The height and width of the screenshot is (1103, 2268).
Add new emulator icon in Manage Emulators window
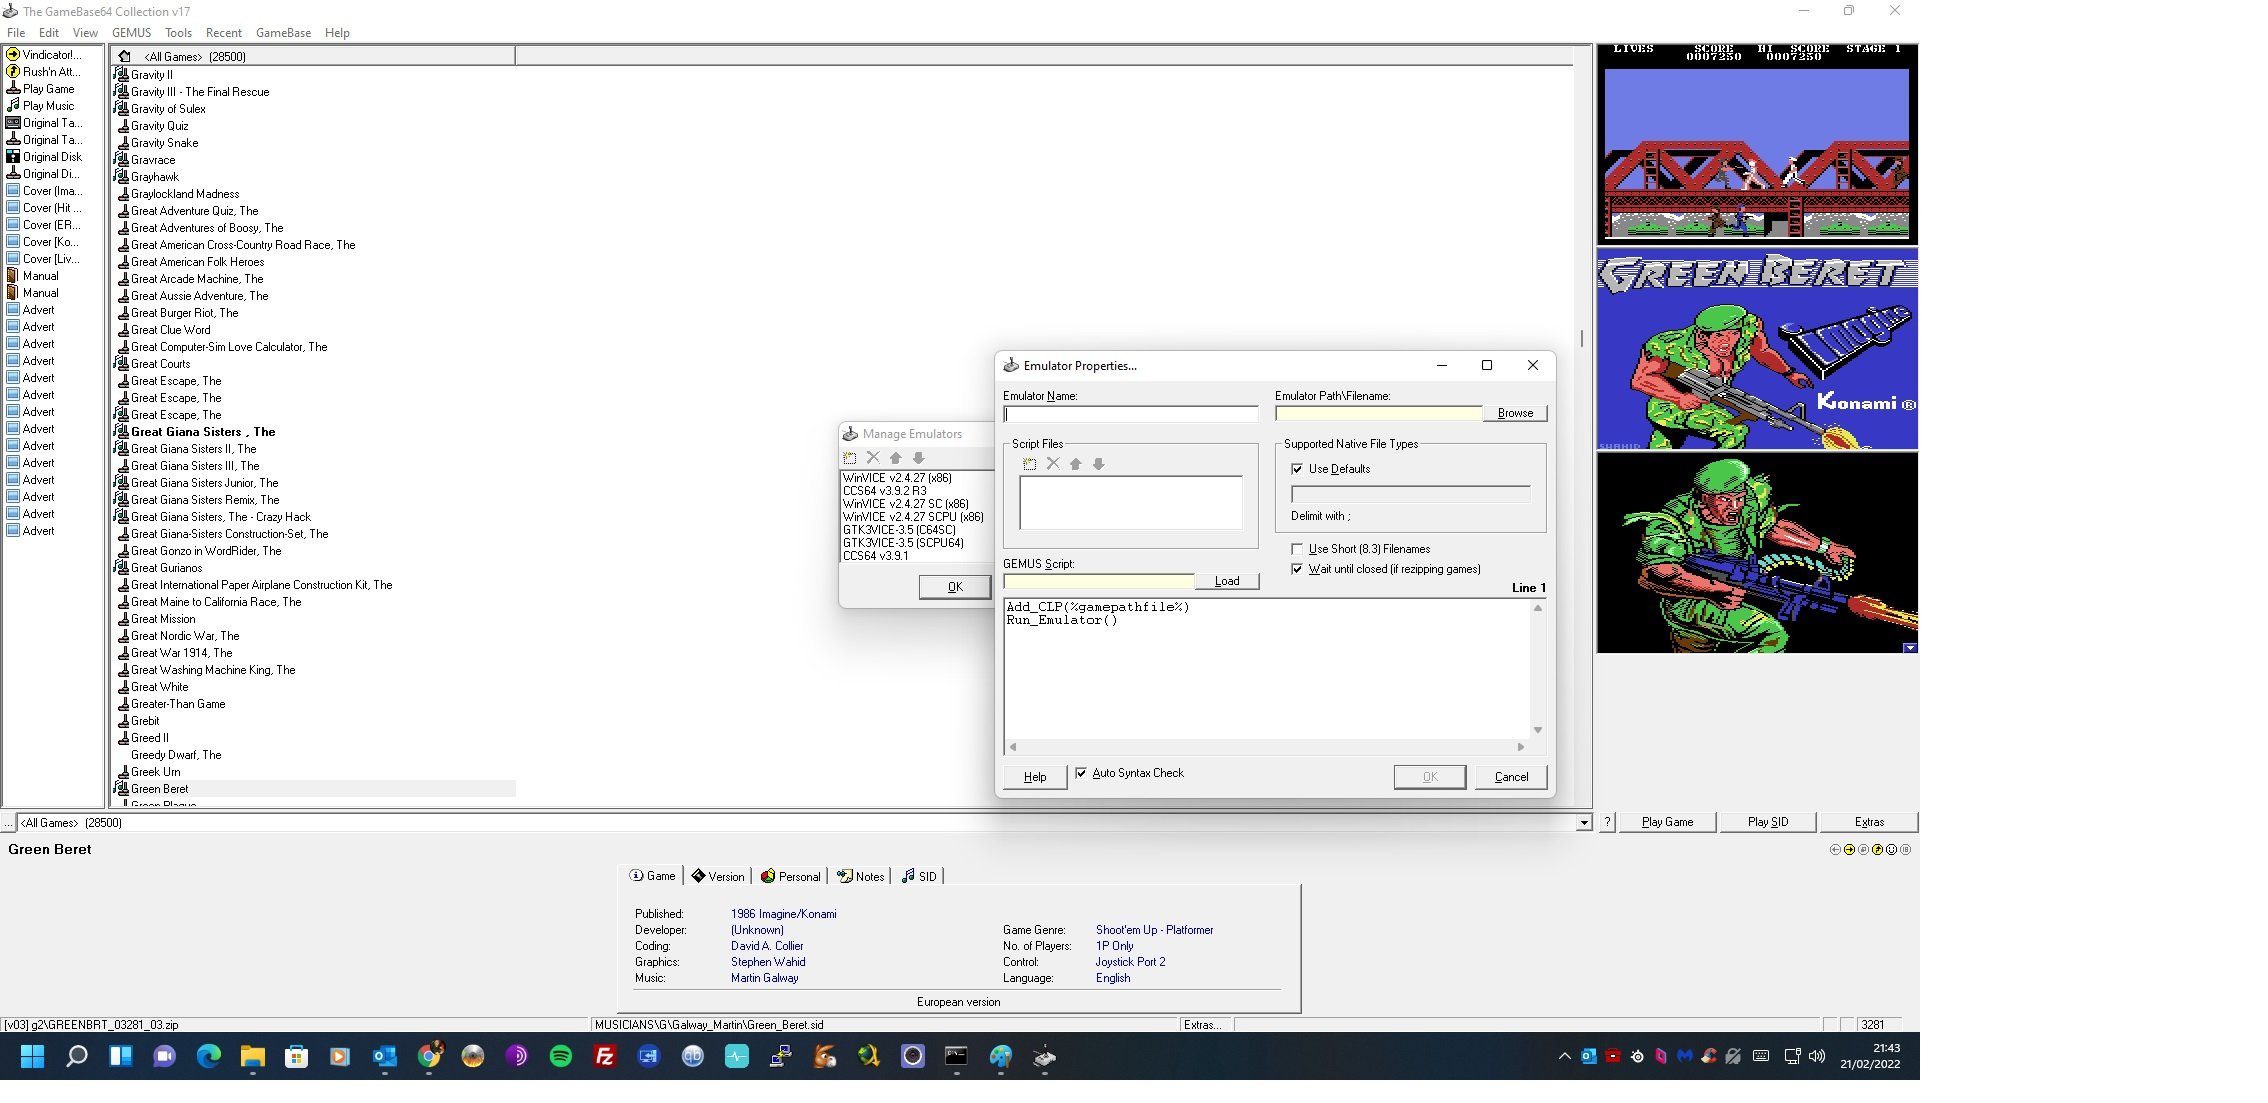click(850, 458)
